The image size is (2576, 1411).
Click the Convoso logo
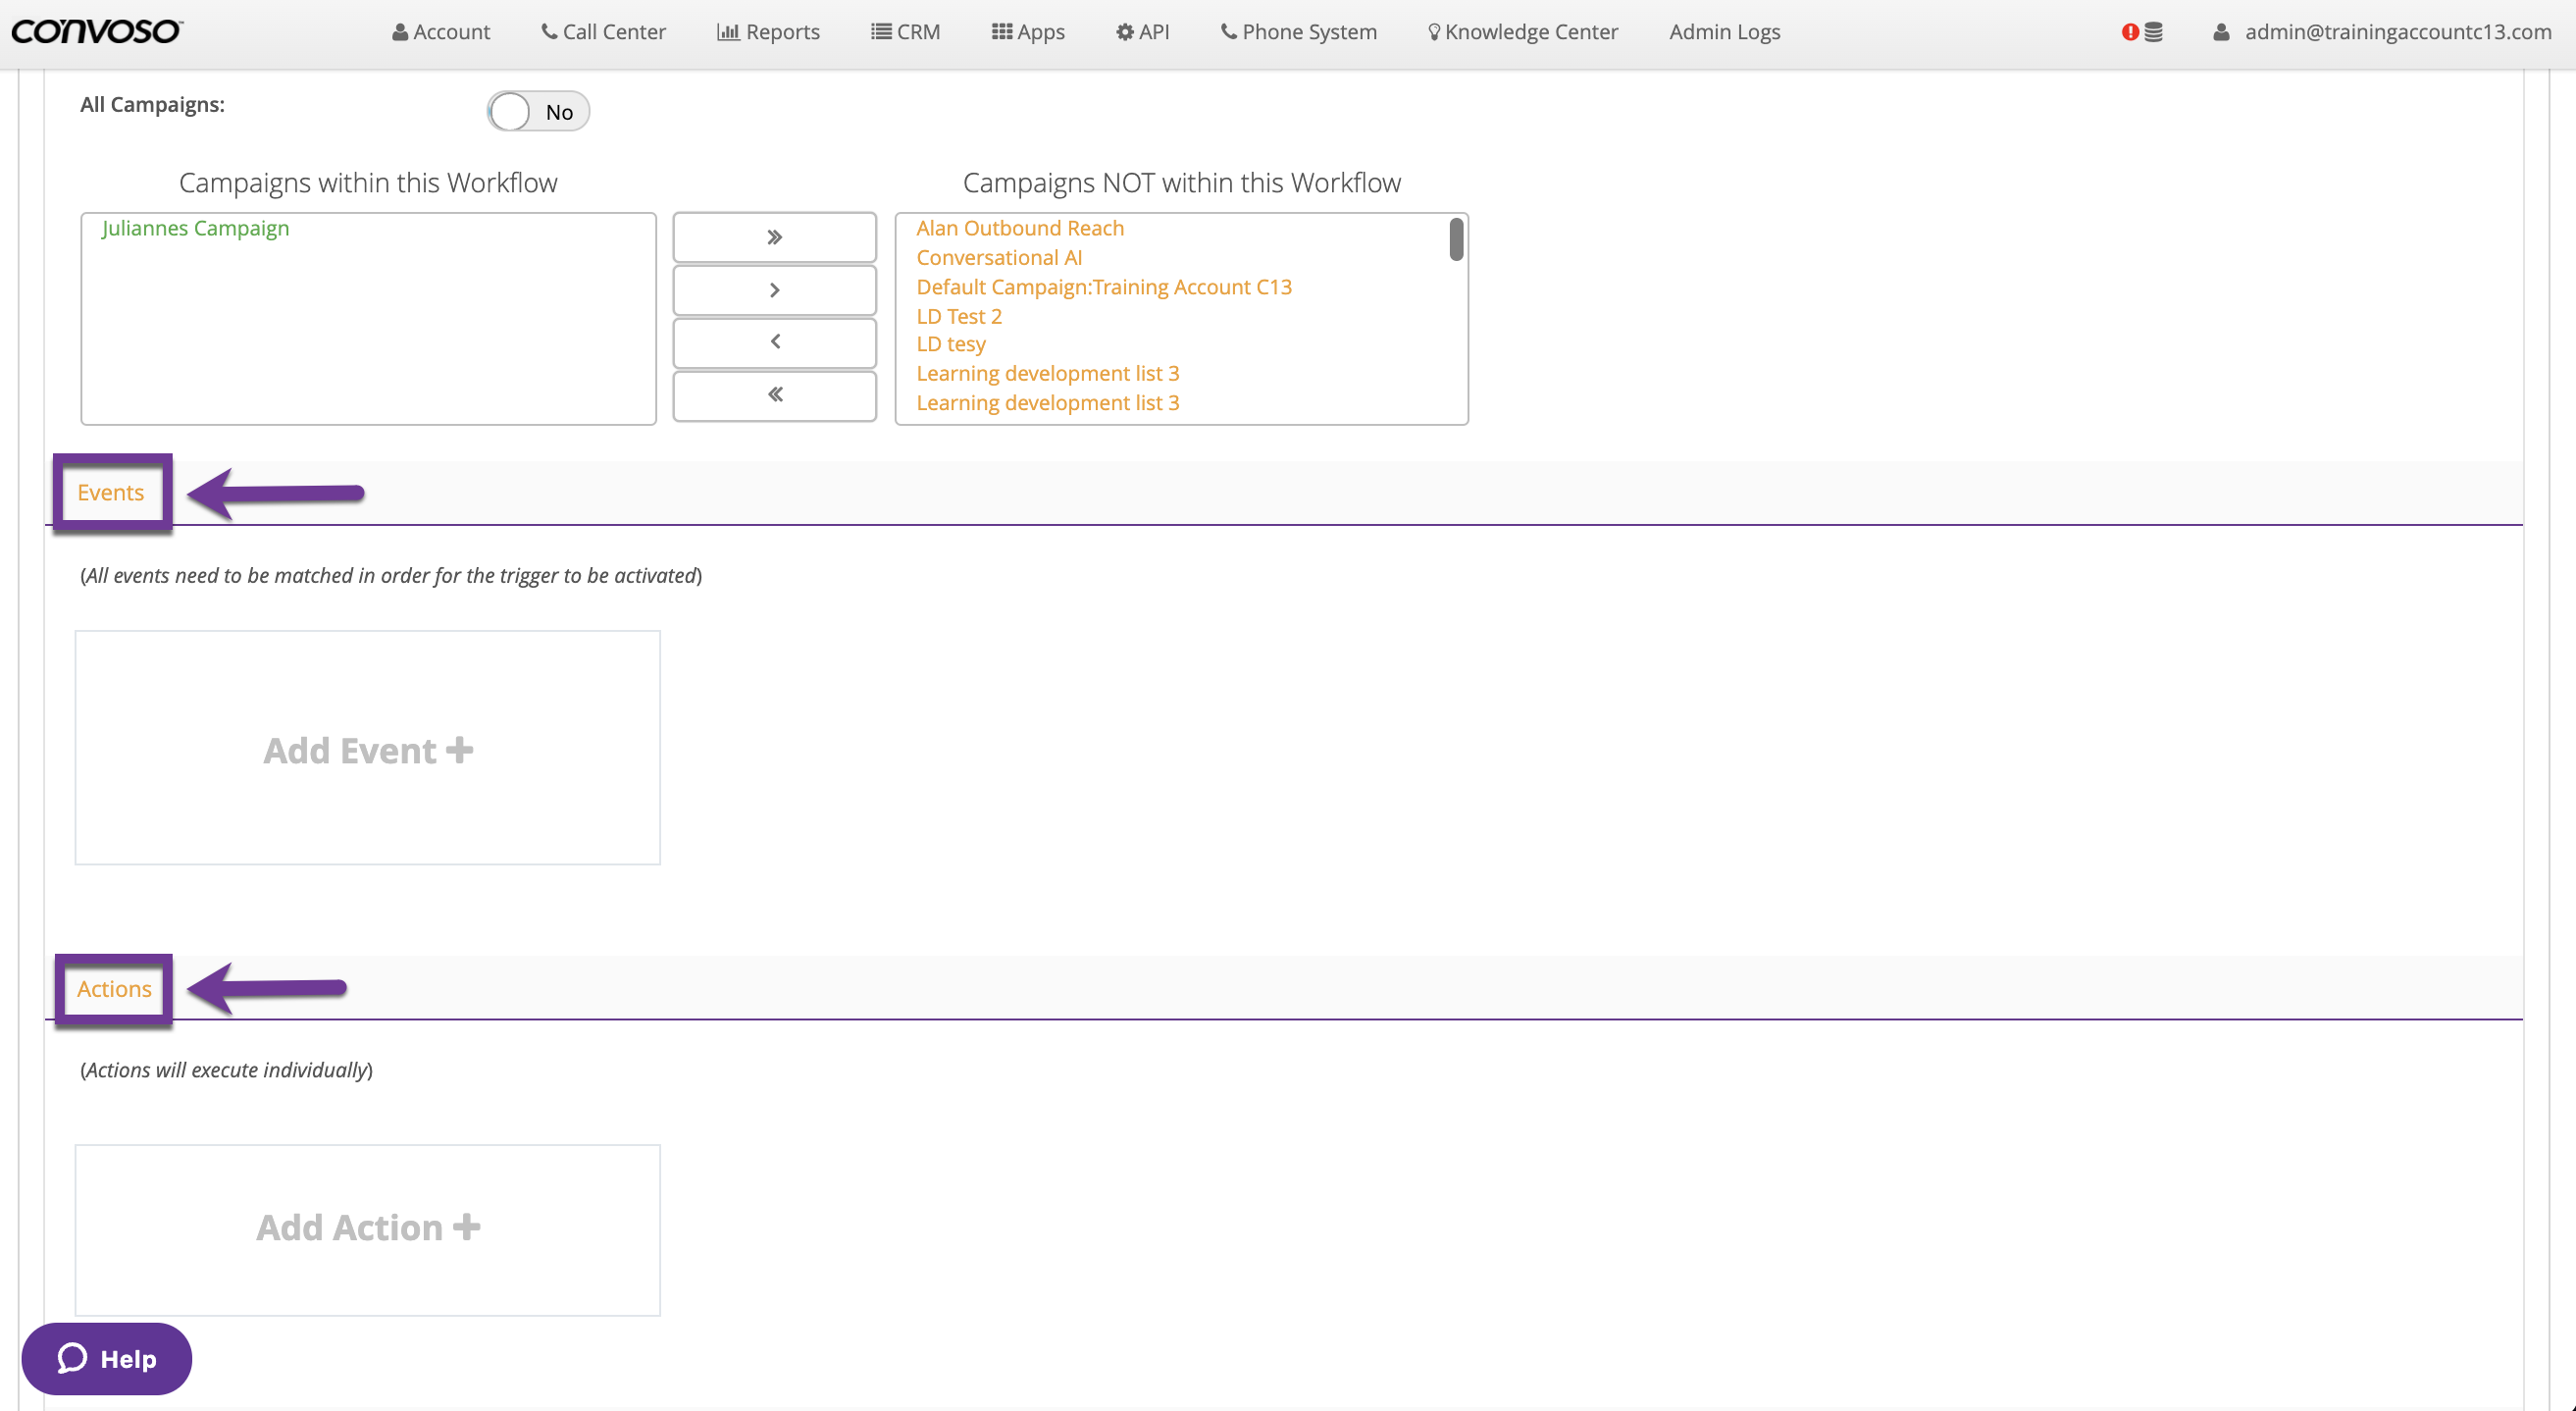point(96,31)
